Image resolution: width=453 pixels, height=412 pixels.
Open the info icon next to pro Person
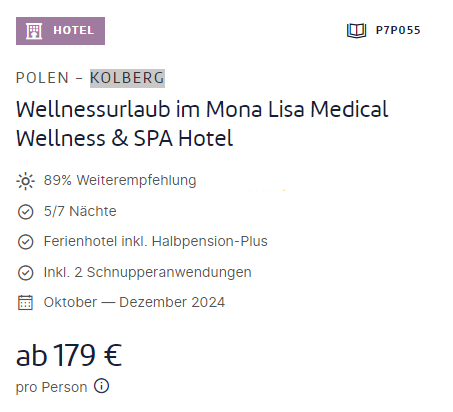[x=101, y=386]
